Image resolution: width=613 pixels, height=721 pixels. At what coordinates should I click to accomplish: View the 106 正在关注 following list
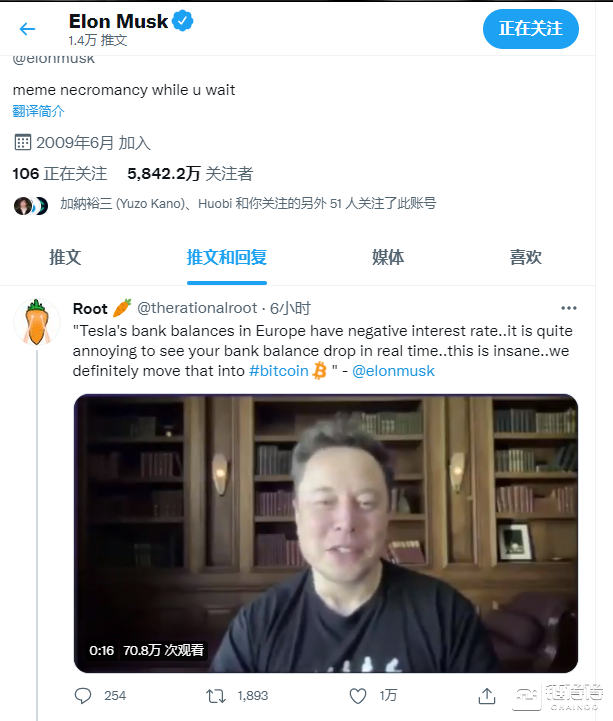point(60,173)
